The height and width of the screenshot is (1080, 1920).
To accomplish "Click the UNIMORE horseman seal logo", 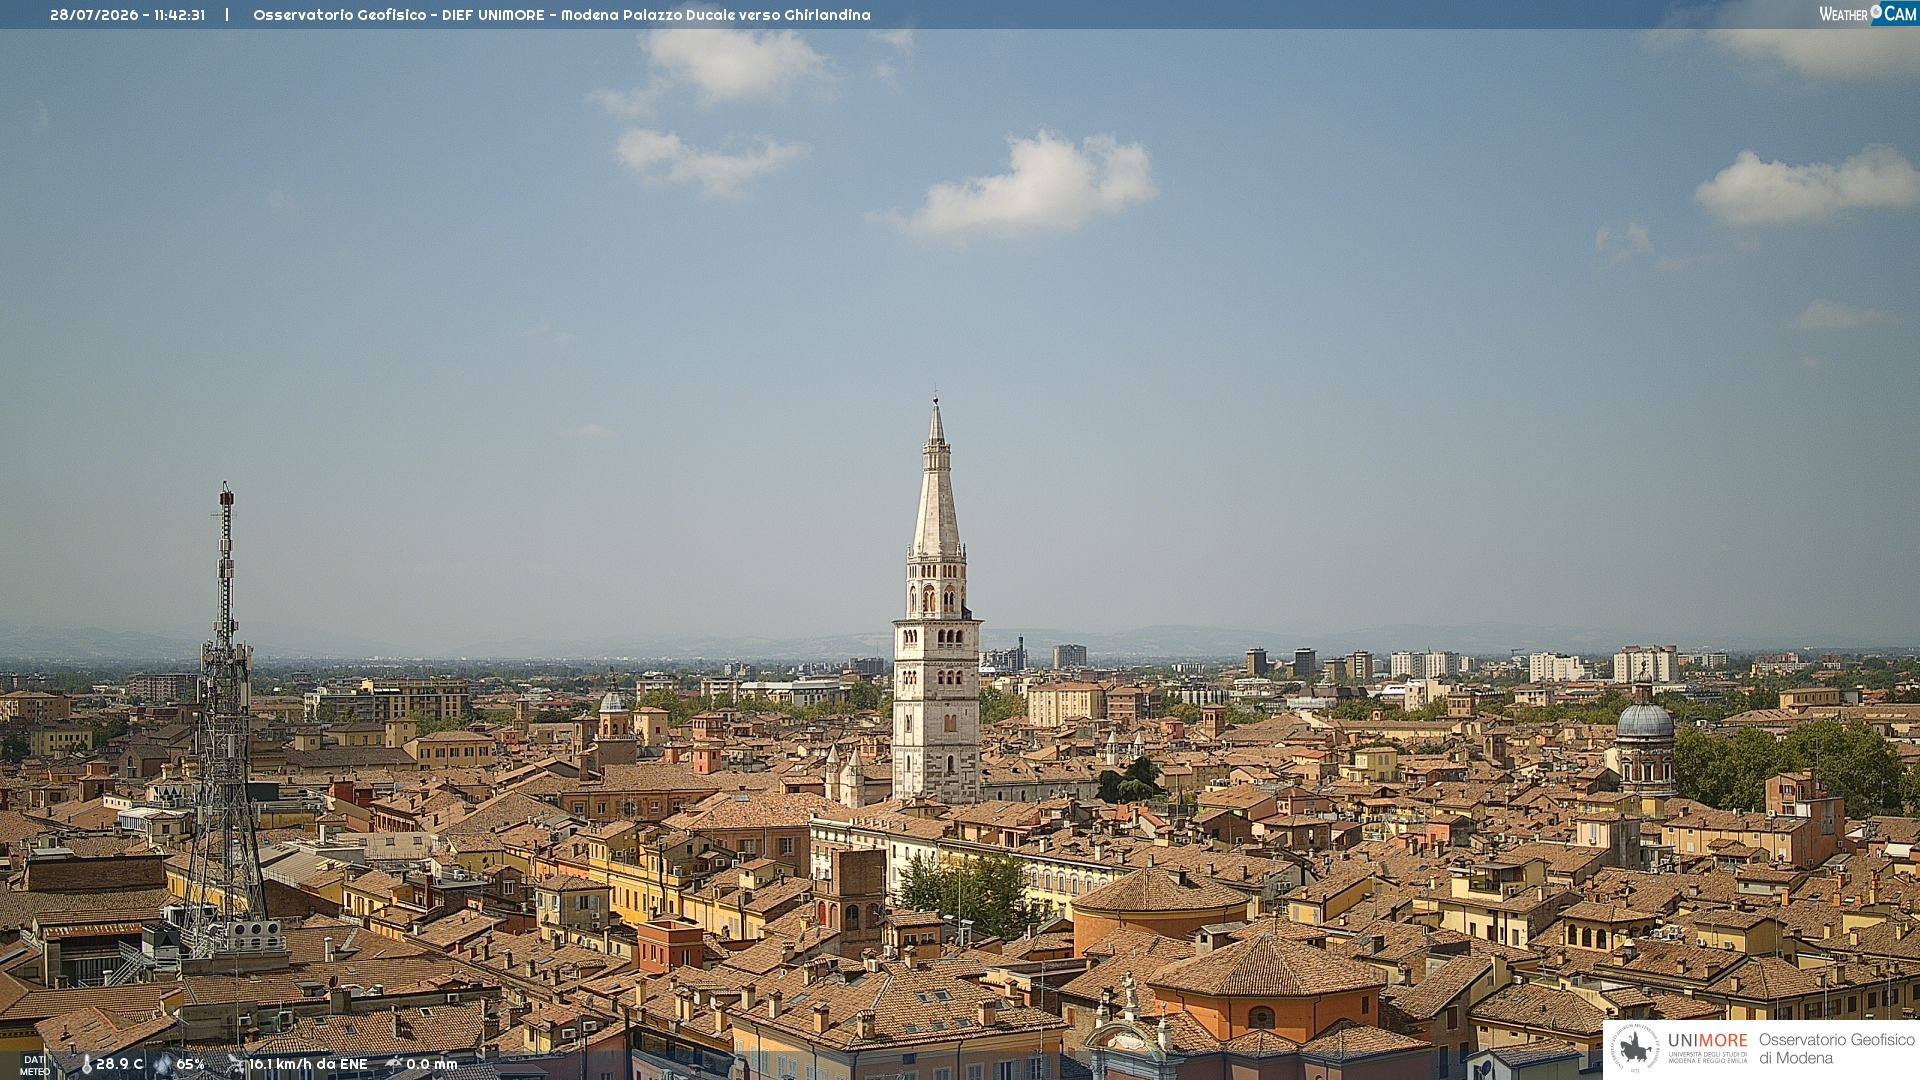I will tap(1636, 1049).
